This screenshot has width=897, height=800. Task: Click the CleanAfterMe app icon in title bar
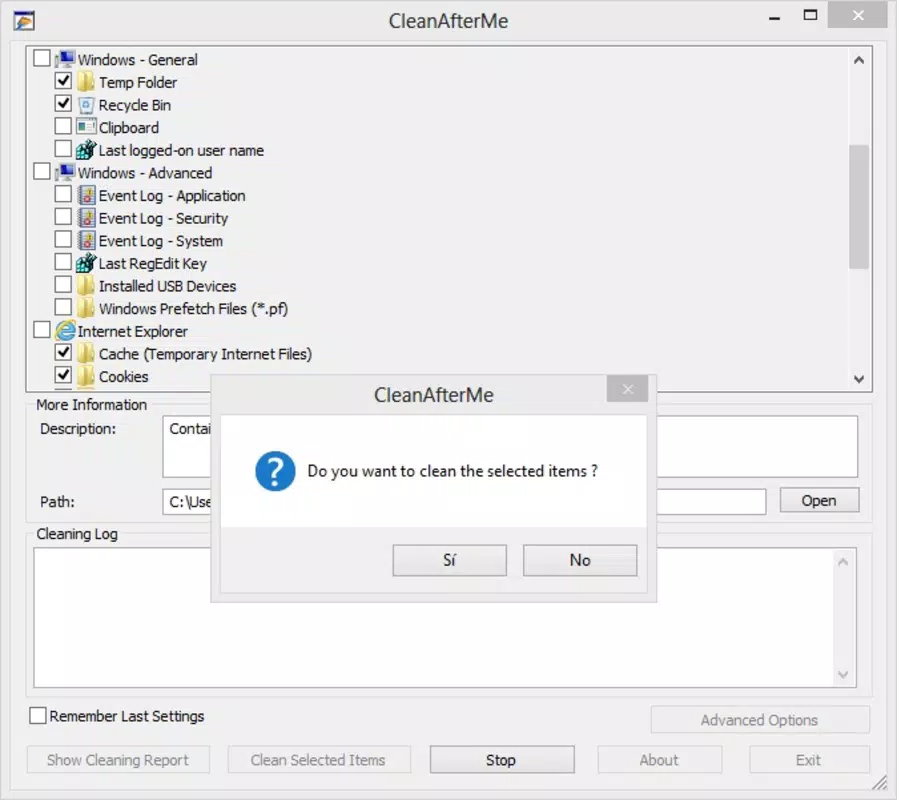pyautogui.click(x=24, y=21)
